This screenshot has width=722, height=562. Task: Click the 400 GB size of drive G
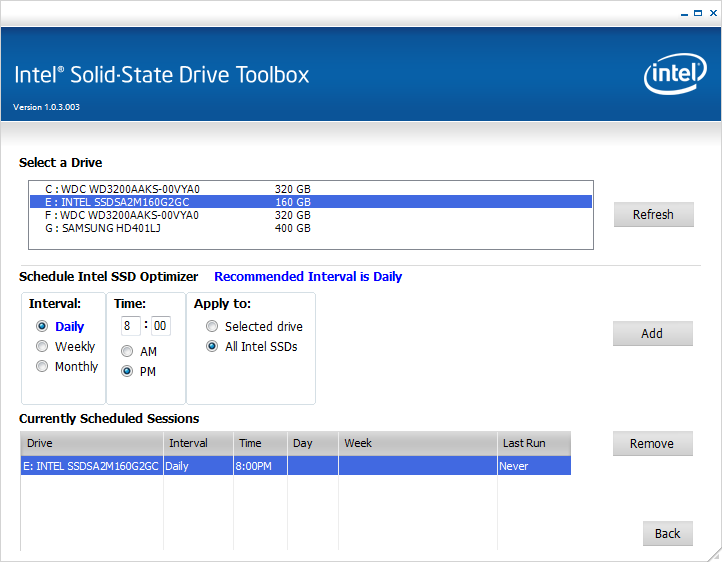[x=293, y=228]
